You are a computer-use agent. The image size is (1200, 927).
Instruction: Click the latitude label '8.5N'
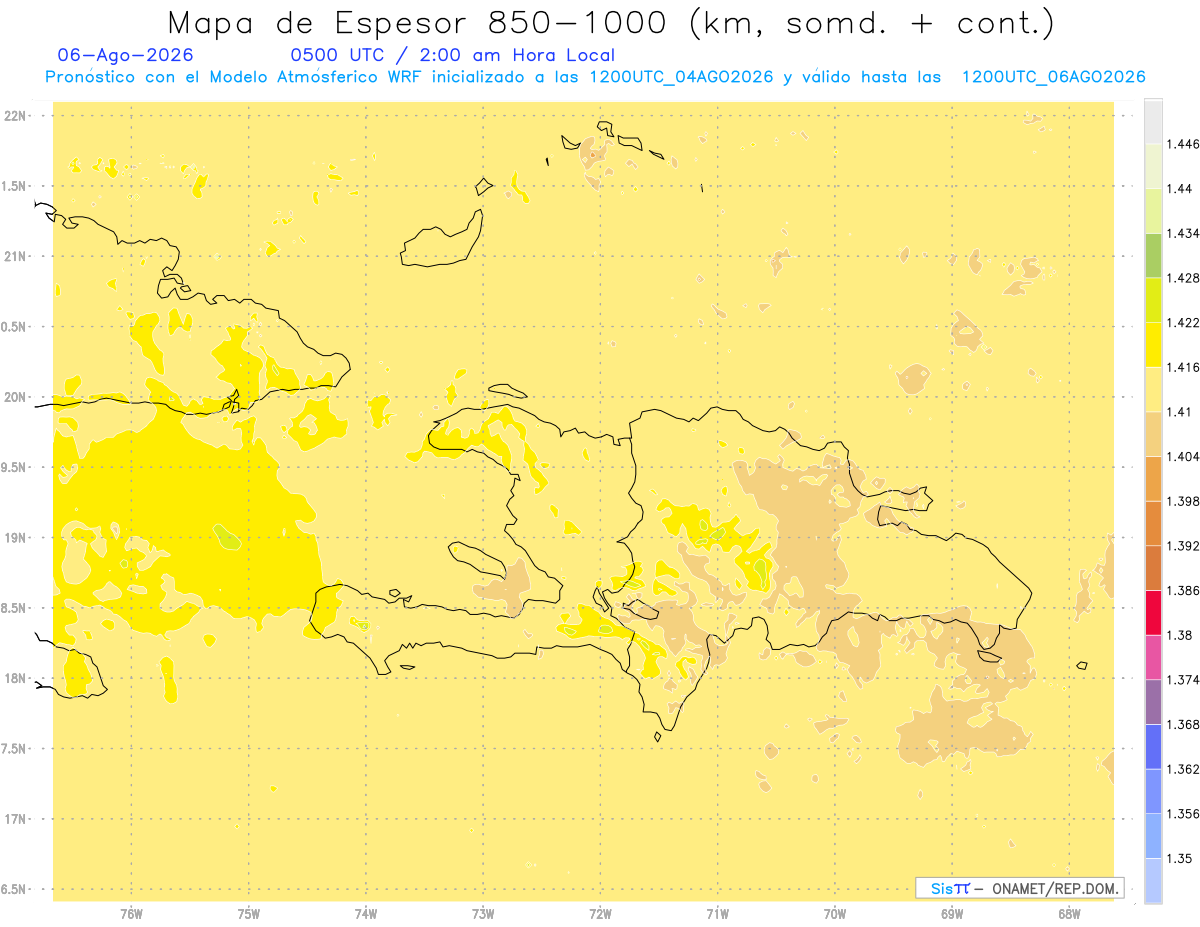pyautogui.click(x=15, y=608)
